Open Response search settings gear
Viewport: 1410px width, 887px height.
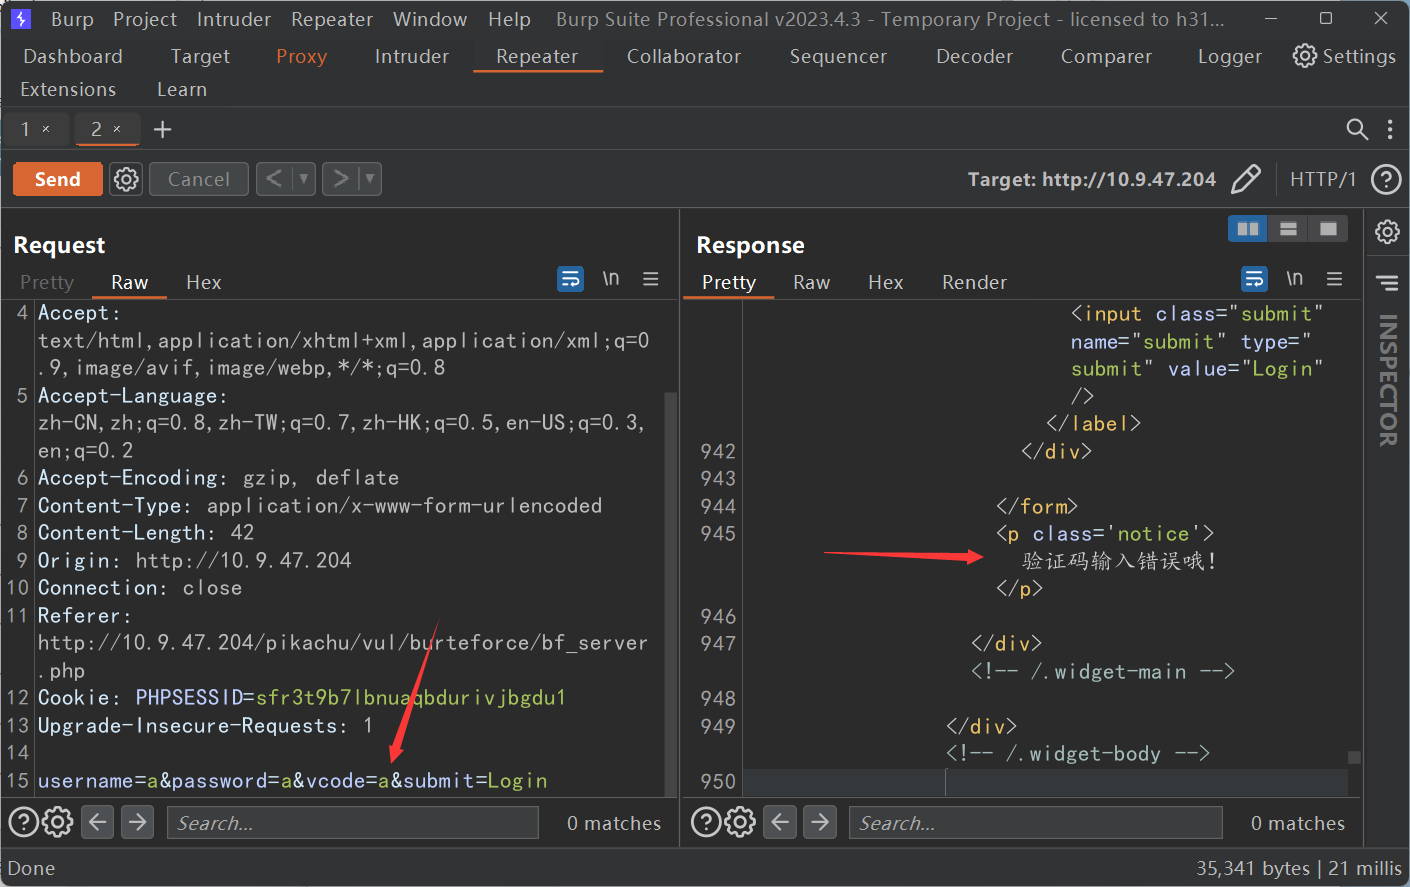[740, 822]
